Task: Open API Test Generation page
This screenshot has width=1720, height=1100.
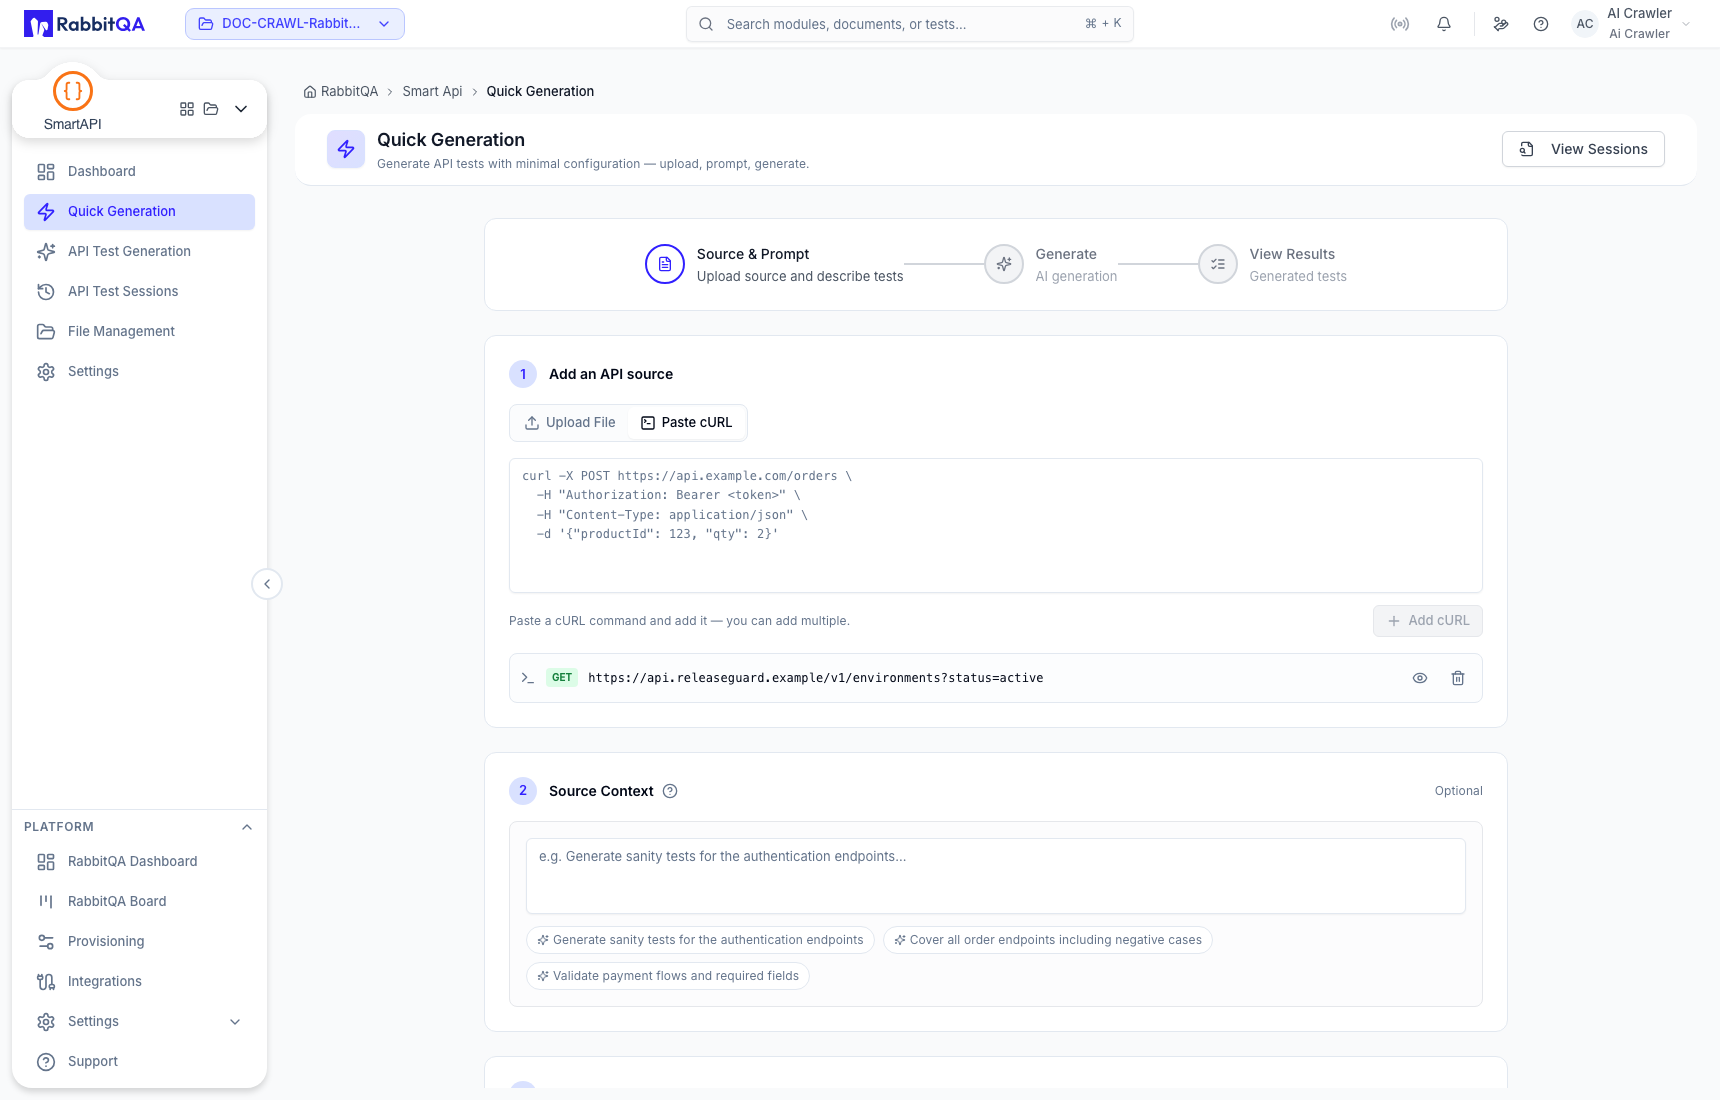Action: (139, 252)
